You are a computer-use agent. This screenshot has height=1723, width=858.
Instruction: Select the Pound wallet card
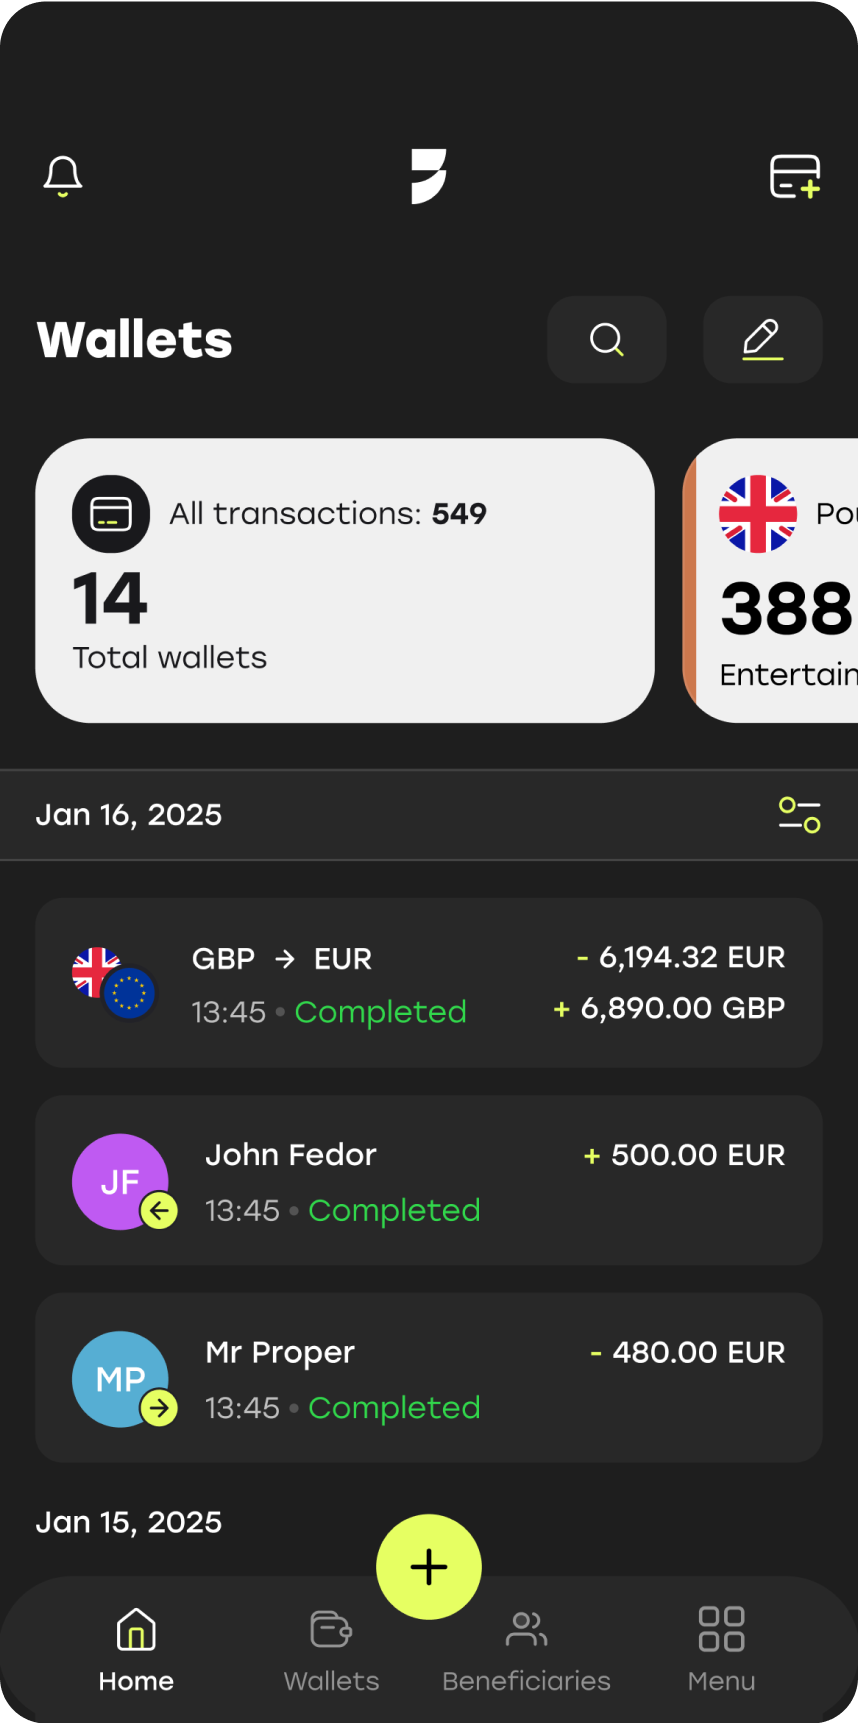(x=770, y=580)
